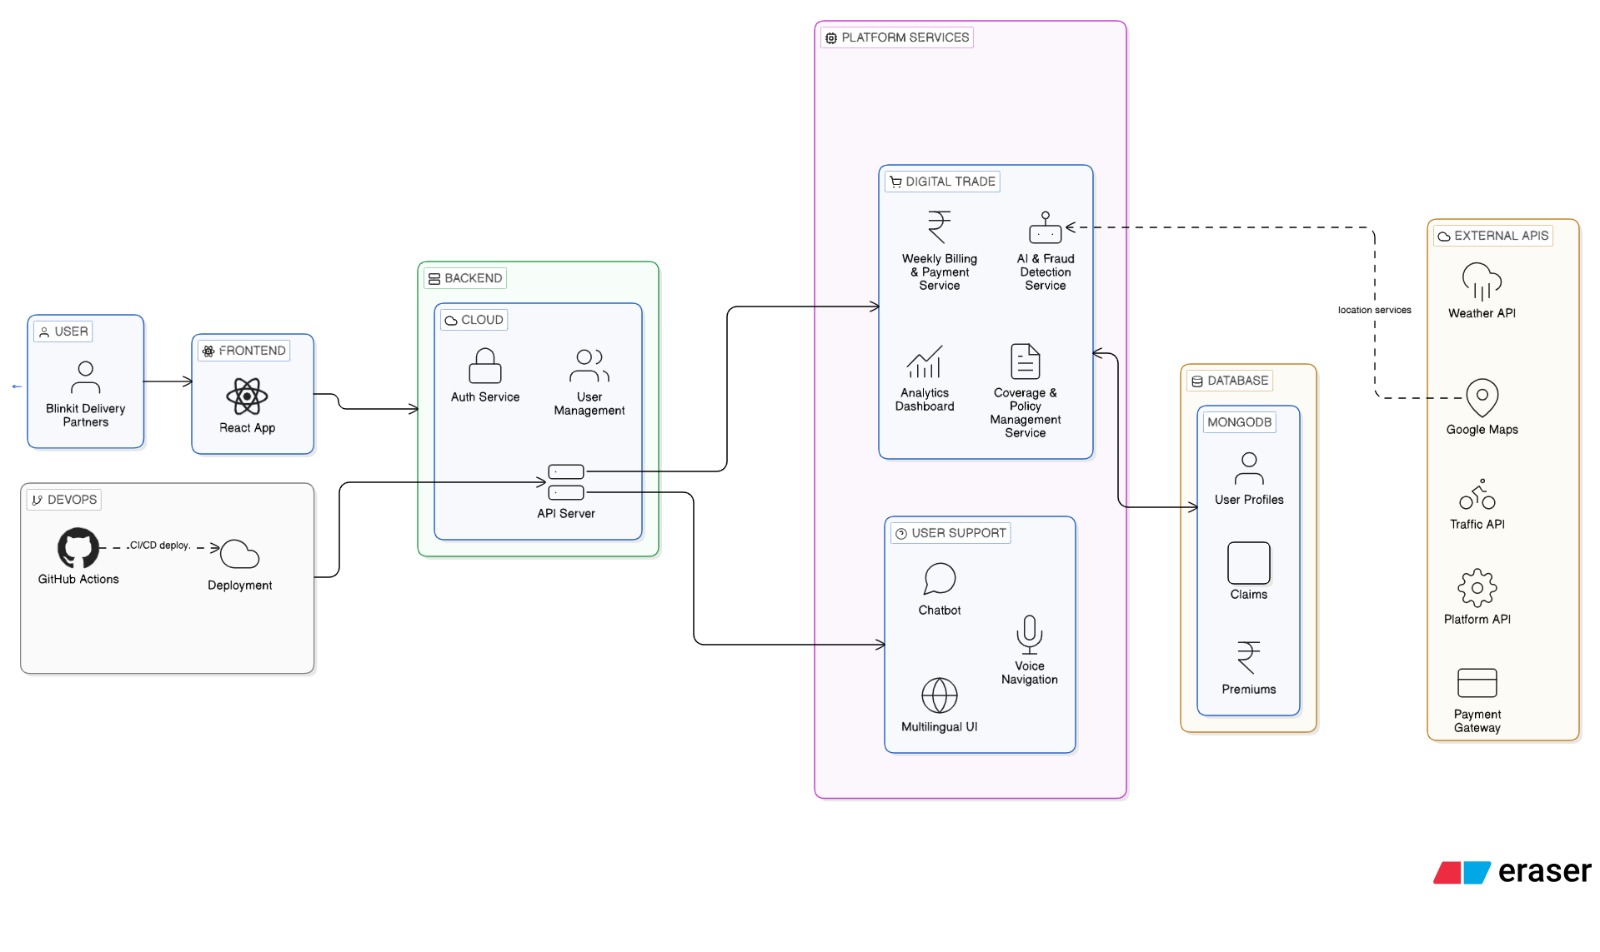Click Coverage & Policy Management document icon
Viewport: 1600px width, 952px height.
pos(1025,362)
